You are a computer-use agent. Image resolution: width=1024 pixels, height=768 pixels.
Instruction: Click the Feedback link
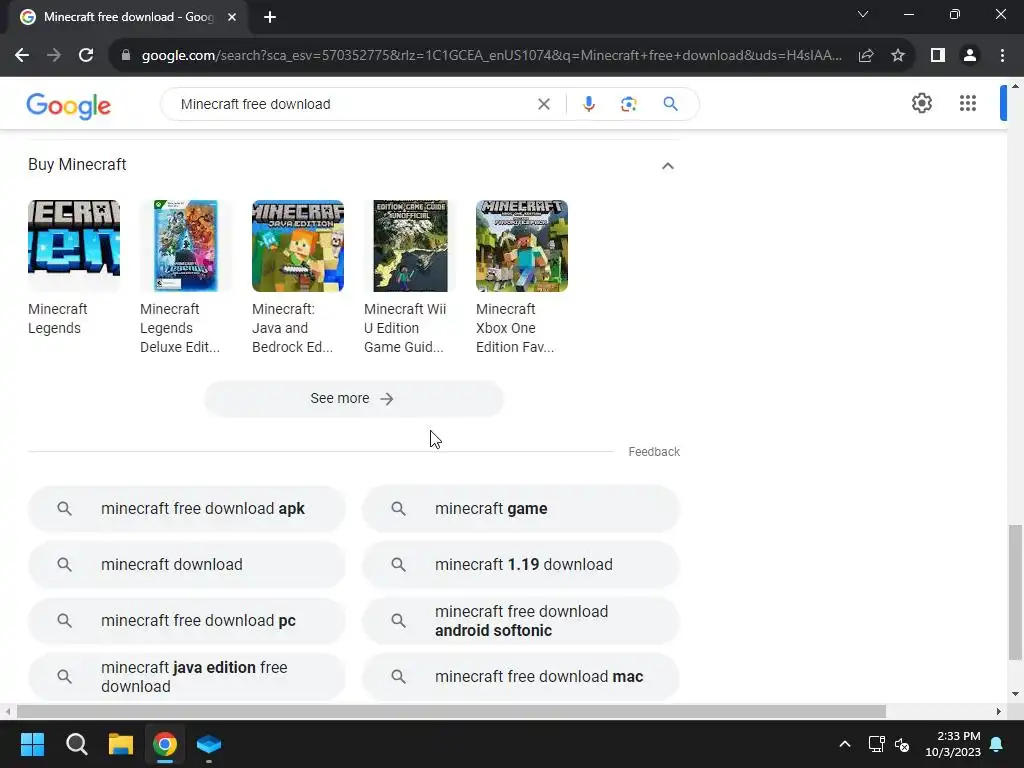(x=654, y=452)
